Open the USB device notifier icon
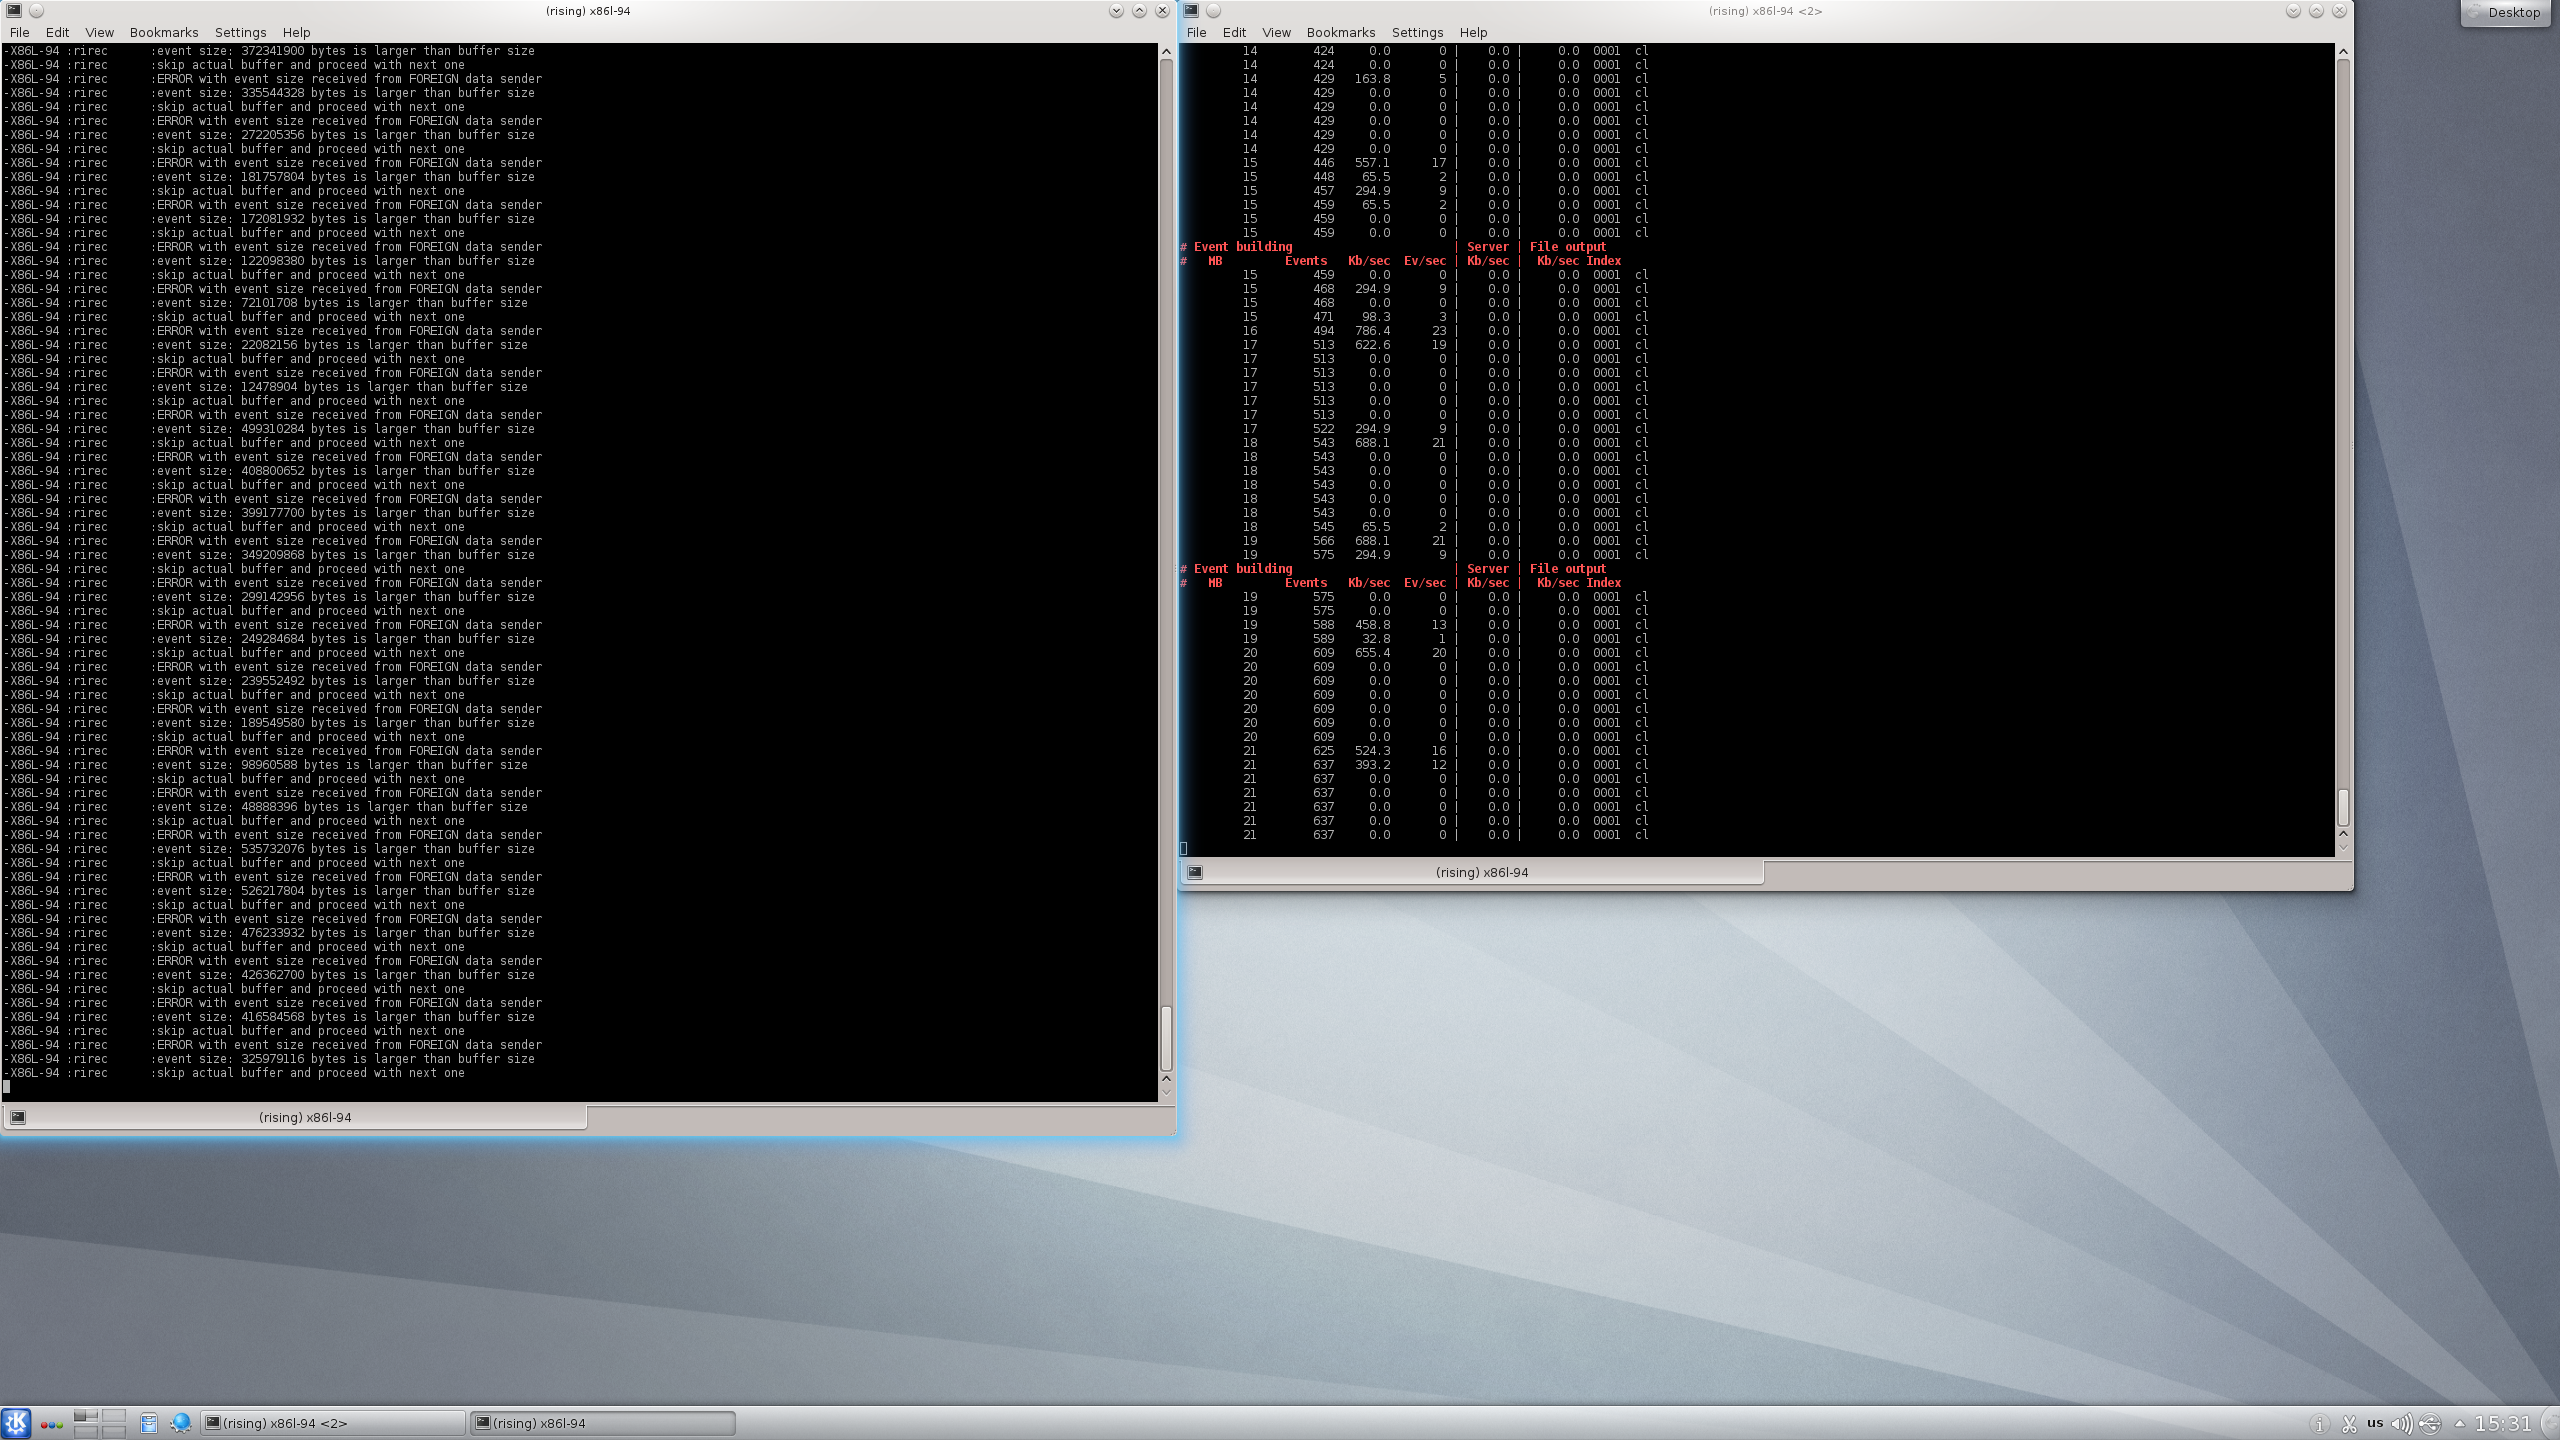The image size is (2560, 1440). coord(2430,1424)
